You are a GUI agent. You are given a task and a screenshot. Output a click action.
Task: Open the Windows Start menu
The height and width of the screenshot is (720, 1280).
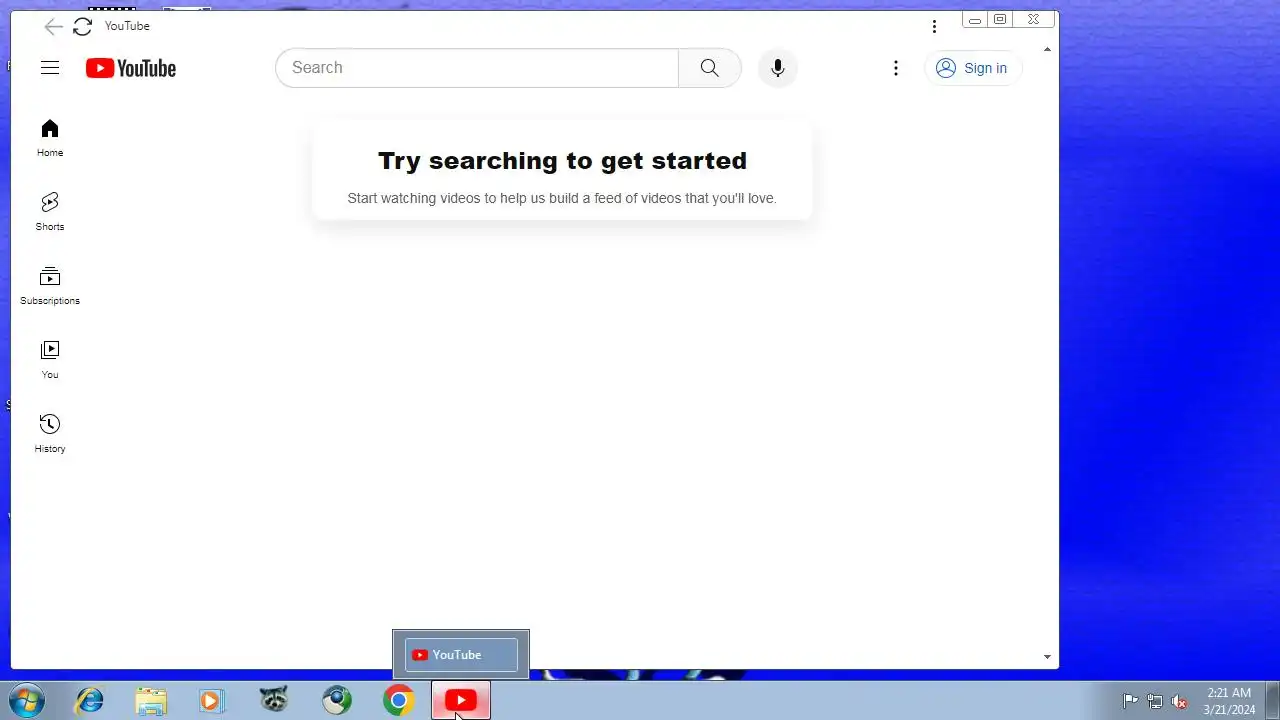[27, 701]
